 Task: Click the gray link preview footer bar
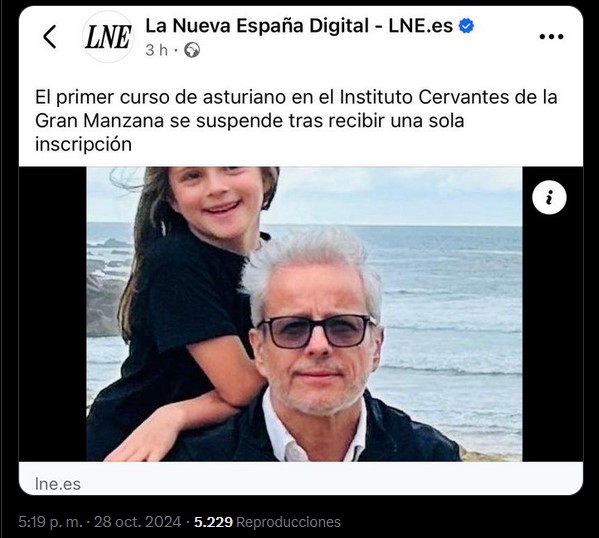pos(301,478)
